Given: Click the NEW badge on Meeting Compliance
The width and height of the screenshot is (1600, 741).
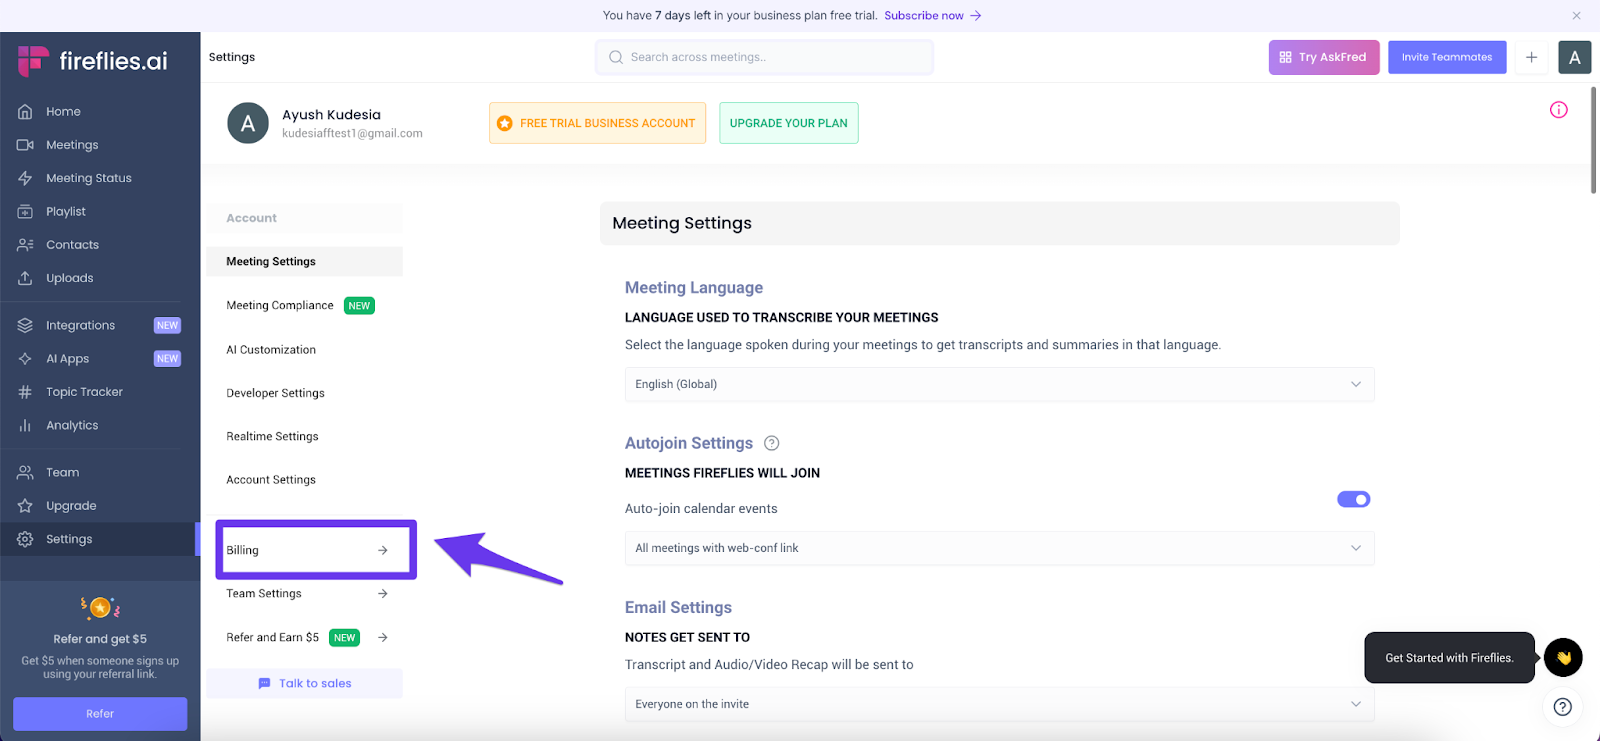Looking at the screenshot, I should pyautogui.click(x=359, y=306).
